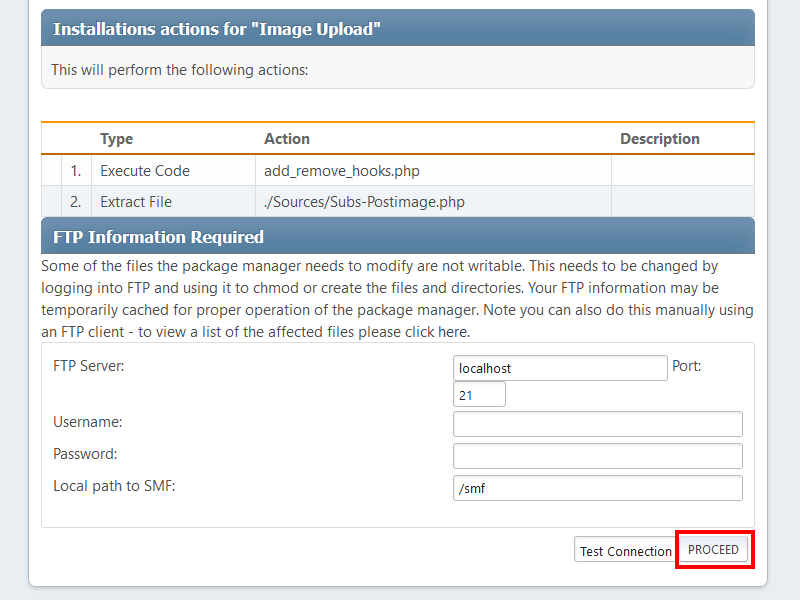Click the ./Sources/Subs-Postimage.php action entry
This screenshot has width=800, height=600.
pos(364,202)
